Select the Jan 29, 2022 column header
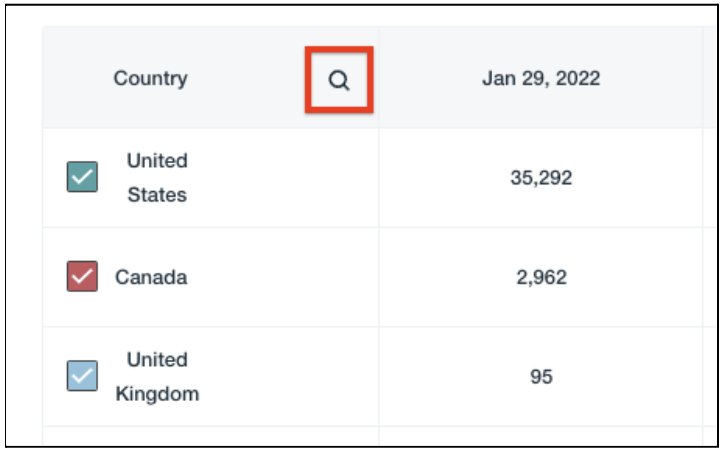 coord(541,78)
